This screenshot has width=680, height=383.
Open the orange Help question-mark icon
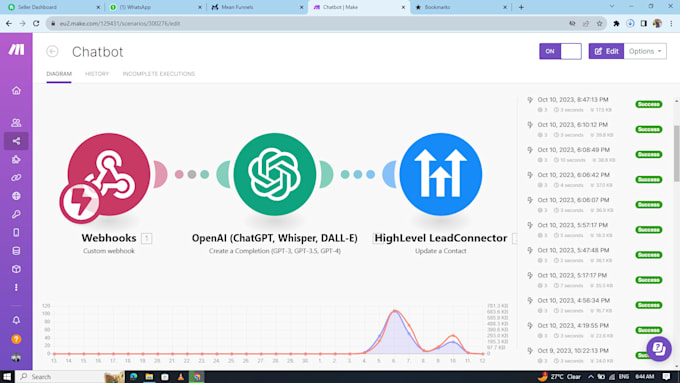(x=16, y=339)
